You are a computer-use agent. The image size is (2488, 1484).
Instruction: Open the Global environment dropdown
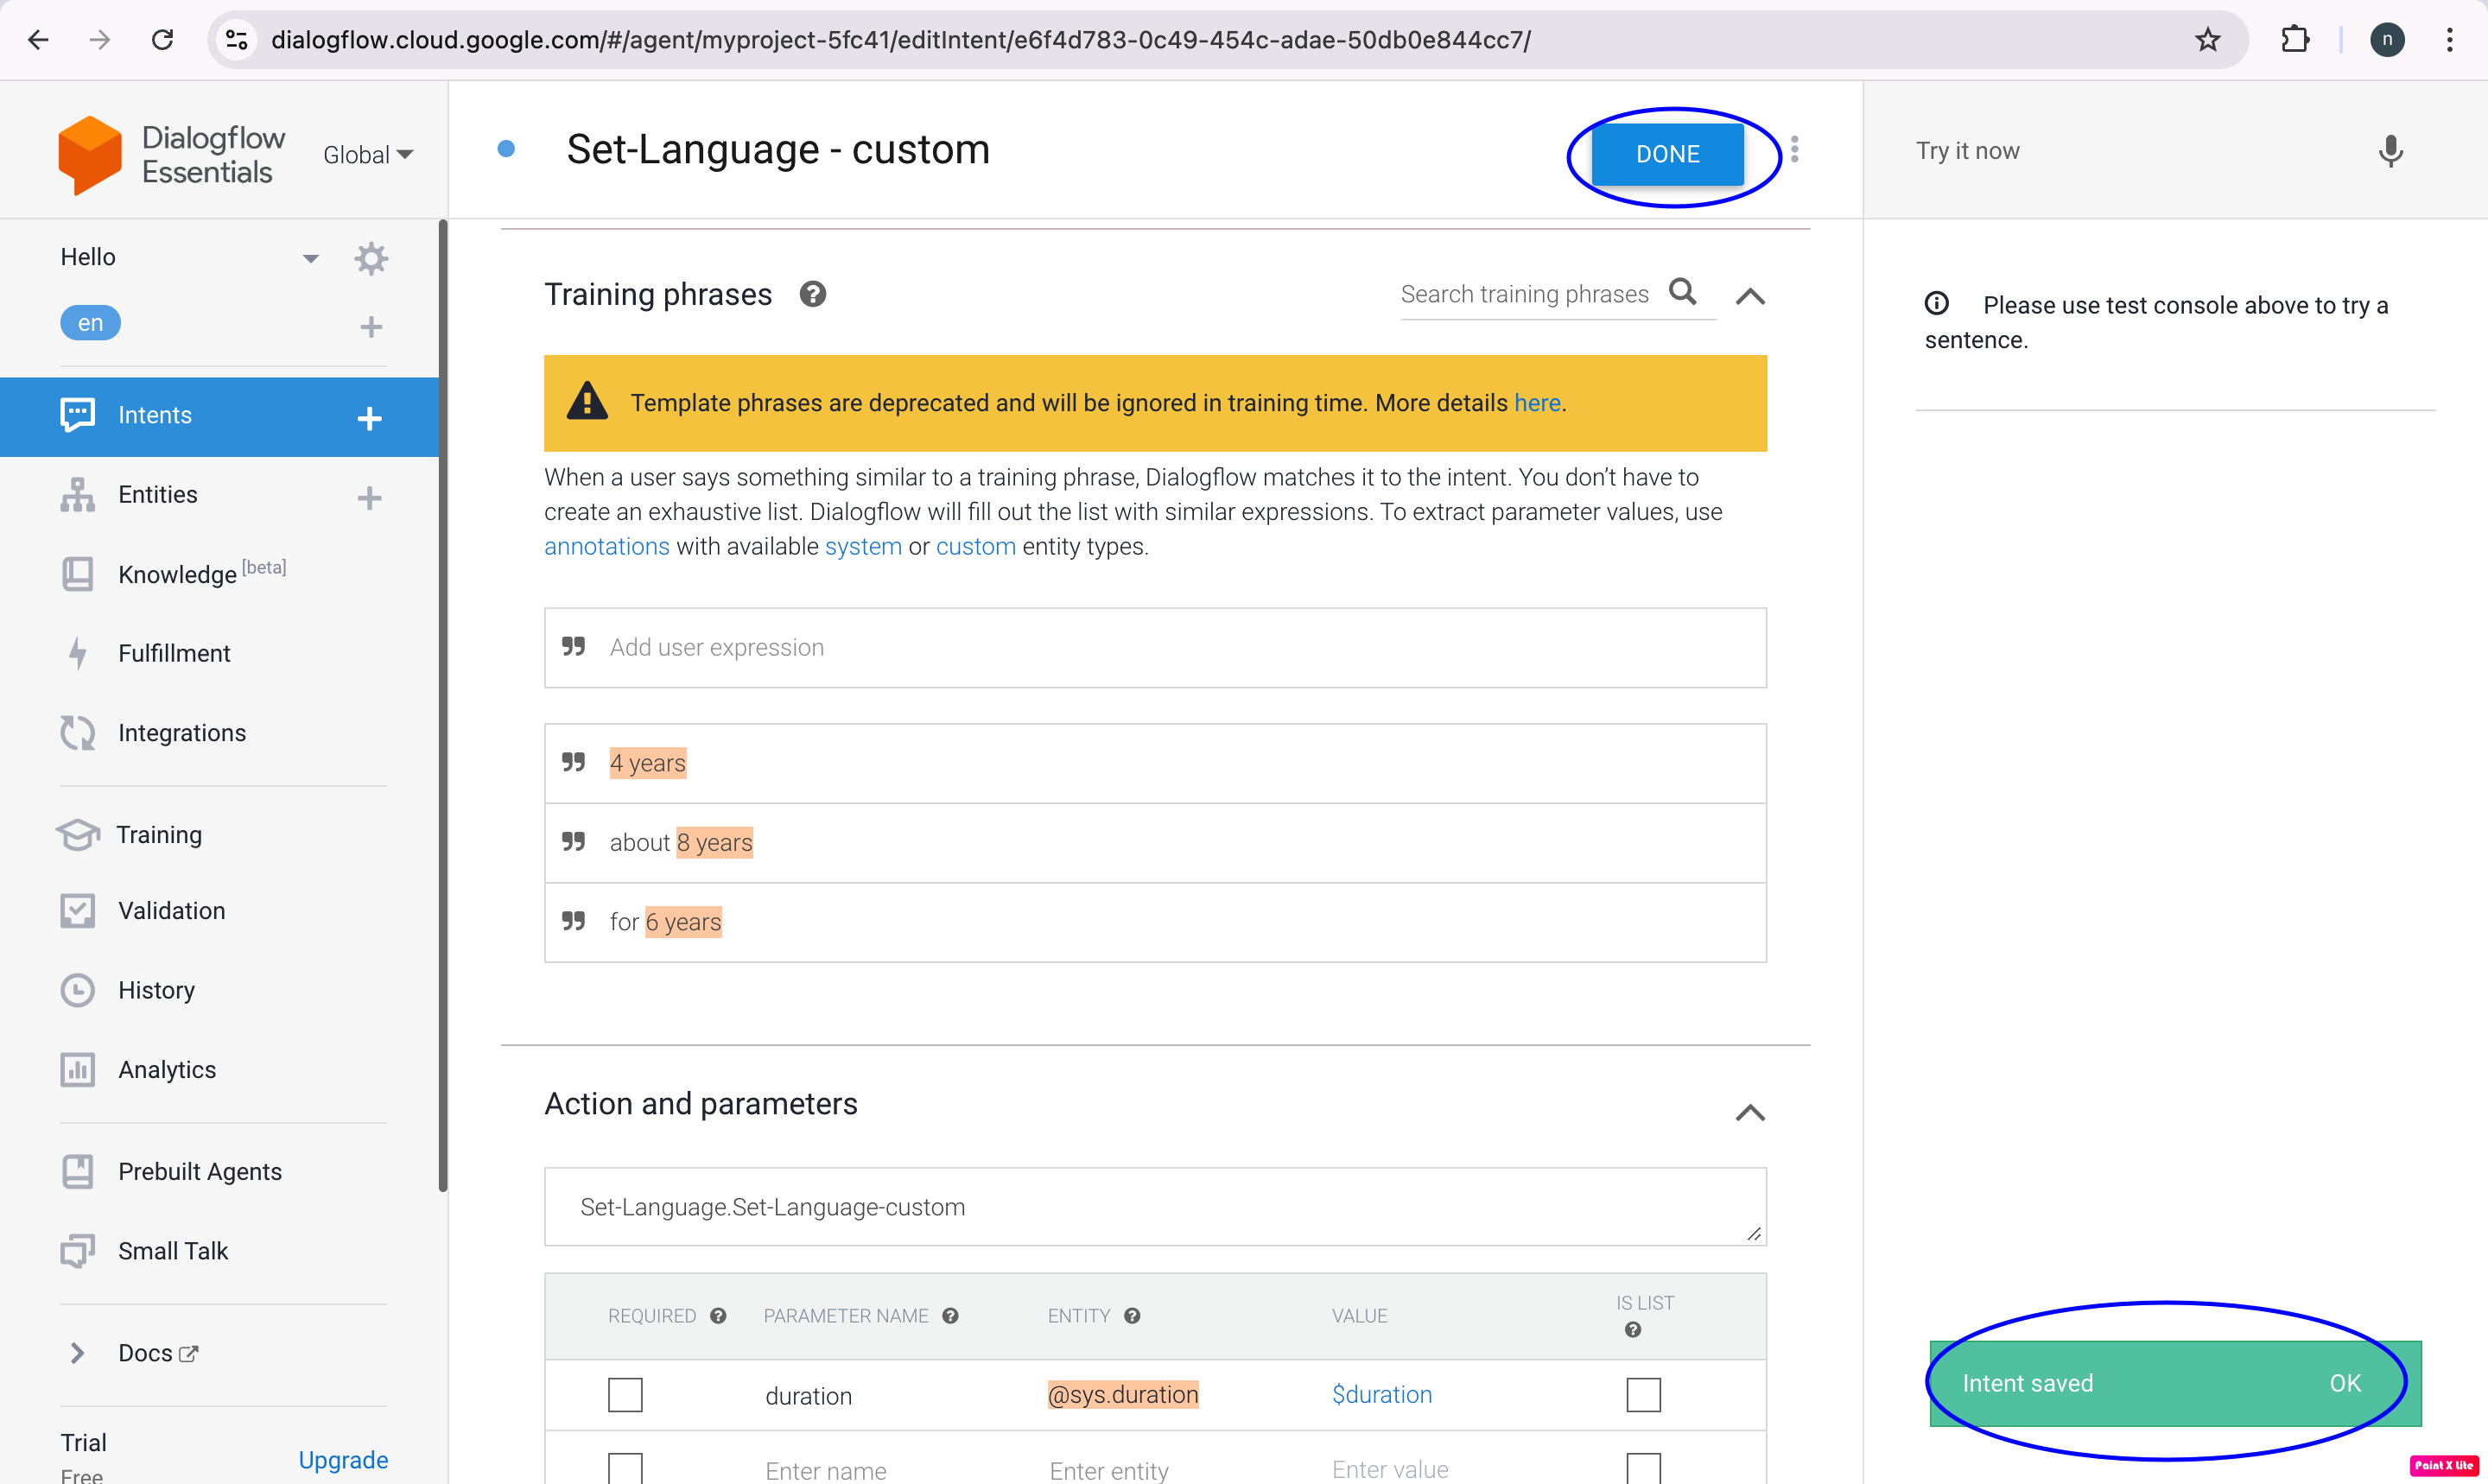368,154
